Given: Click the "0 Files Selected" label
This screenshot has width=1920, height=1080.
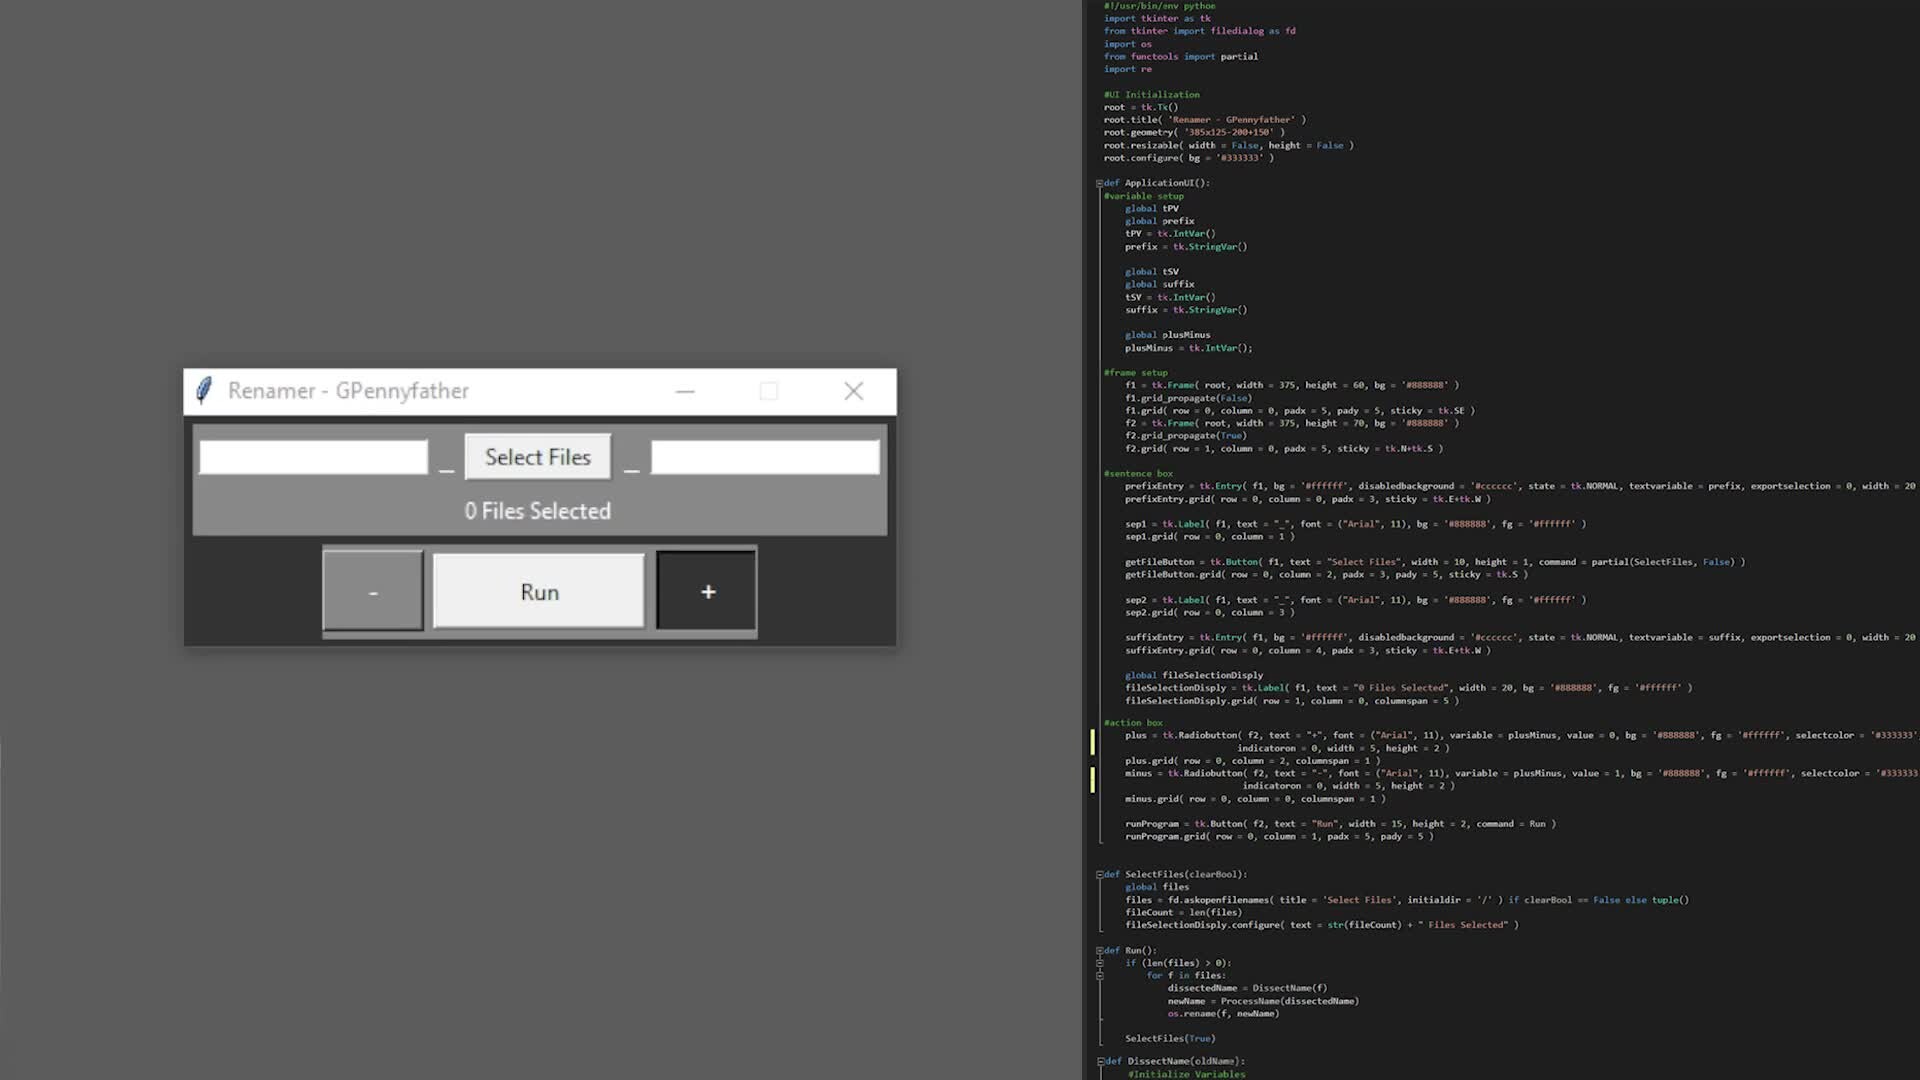Looking at the screenshot, I should click(537, 510).
